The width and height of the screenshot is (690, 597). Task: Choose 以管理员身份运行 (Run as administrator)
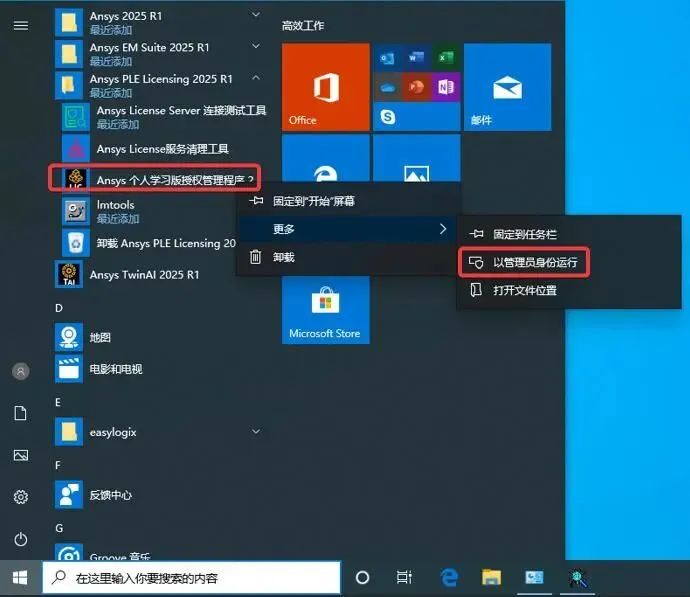[569, 262]
